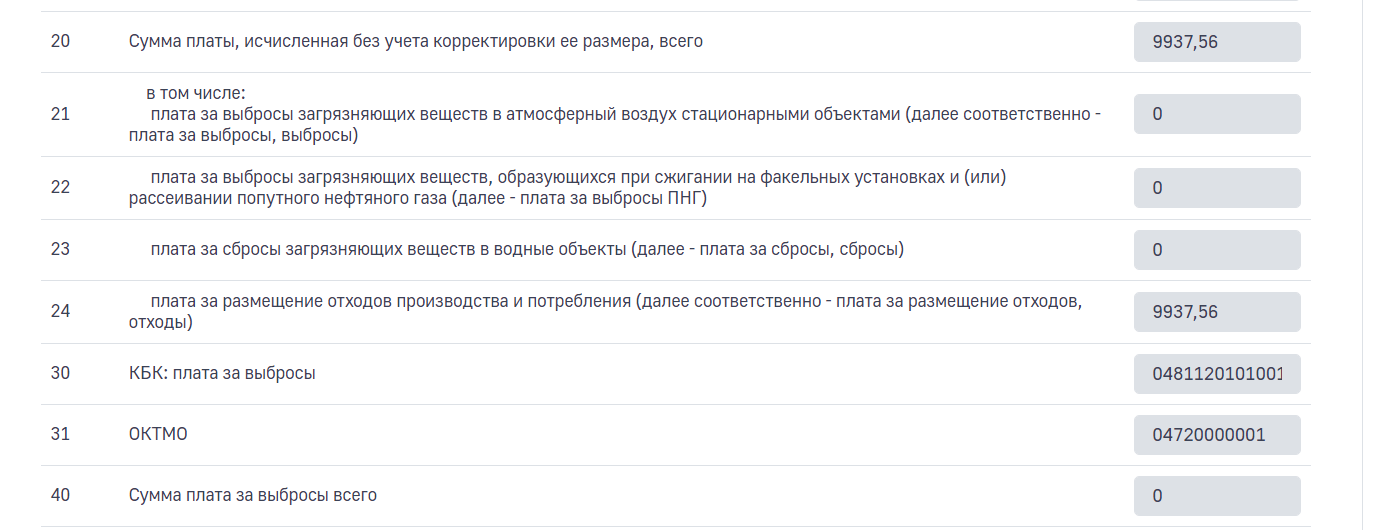The height and width of the screenshot is (530, 1390).
Task: Click the 'Сумма плата за выбросы всего' label
Action: (x=253, y=495)
